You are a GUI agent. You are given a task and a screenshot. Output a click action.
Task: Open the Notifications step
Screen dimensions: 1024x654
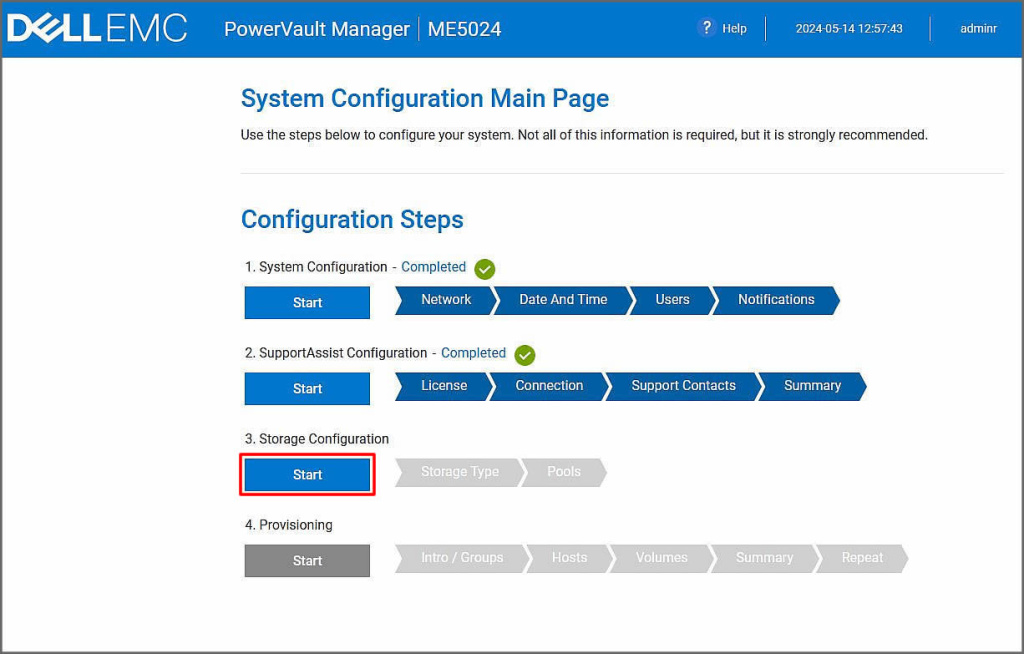pyautogui.click(x=776, y=300)
